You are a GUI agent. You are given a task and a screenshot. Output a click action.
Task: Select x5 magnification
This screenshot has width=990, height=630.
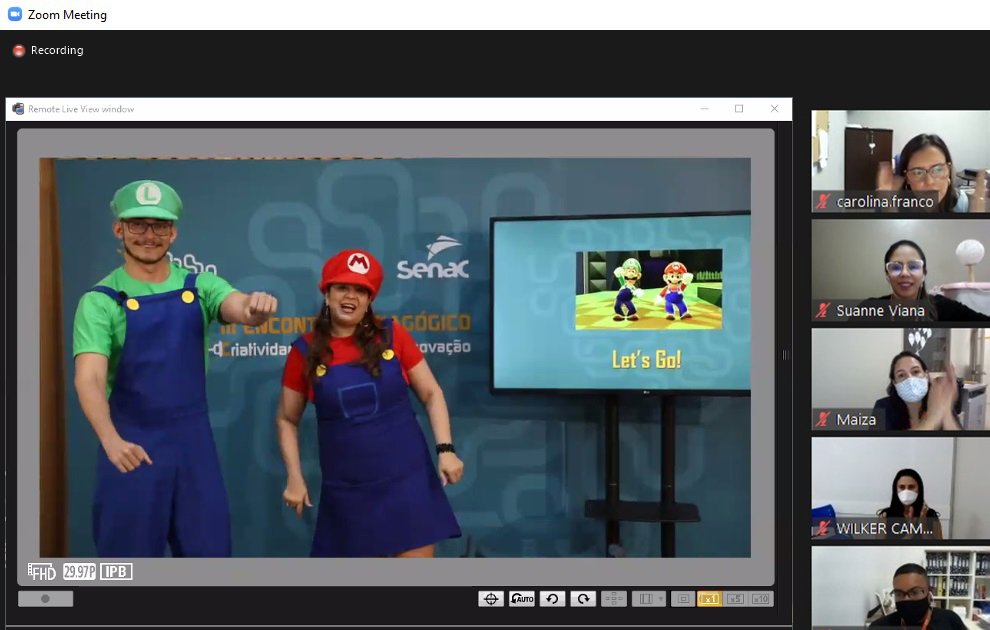pyautogui.click(x=735, y=598)
